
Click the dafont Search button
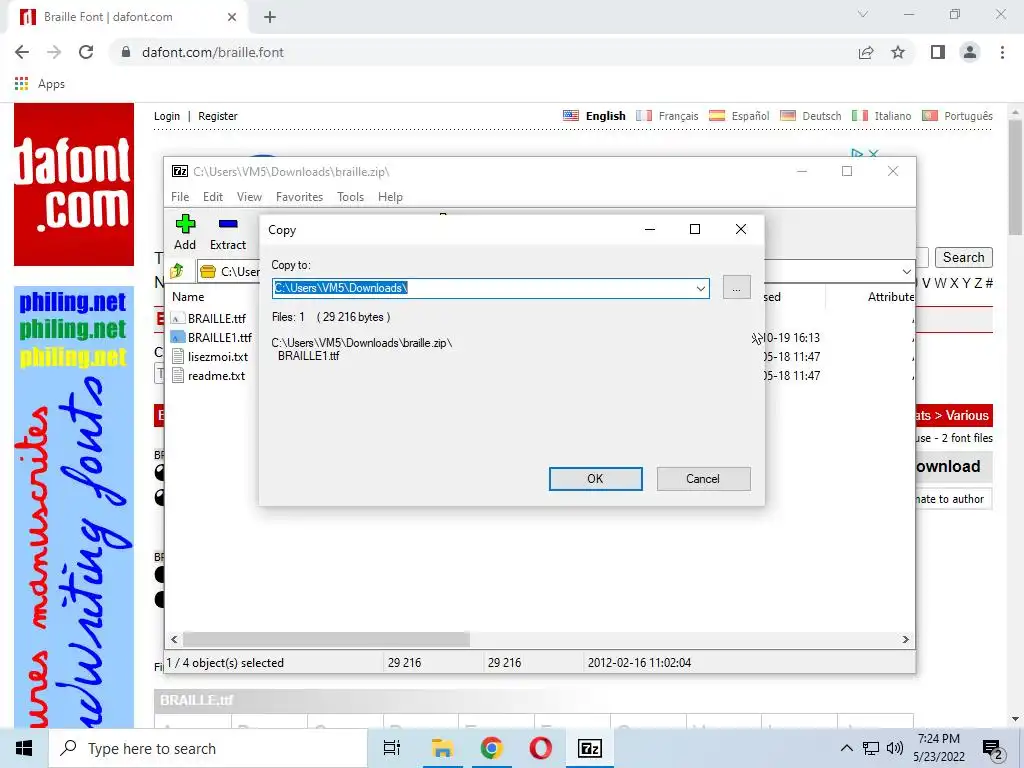(963, 257)
